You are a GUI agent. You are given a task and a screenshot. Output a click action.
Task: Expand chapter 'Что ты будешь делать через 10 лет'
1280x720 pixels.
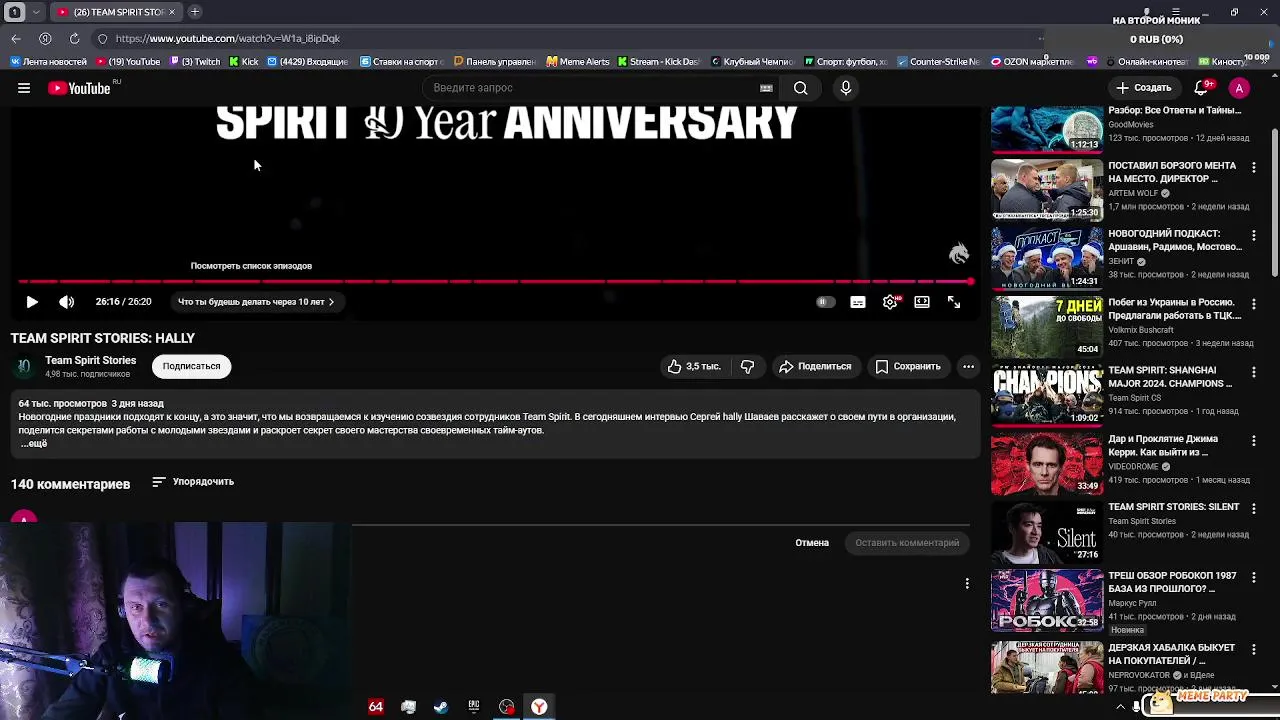pos(256,302)
